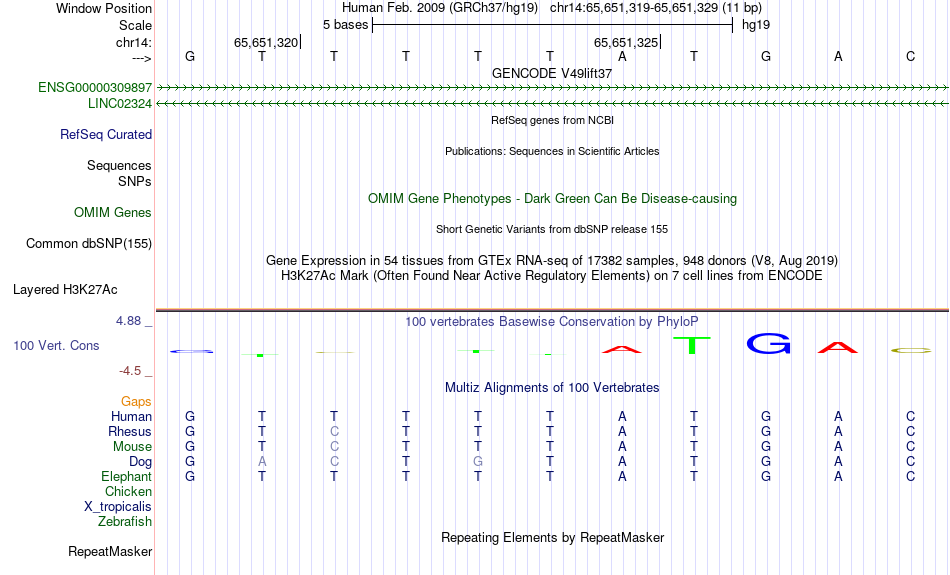Select the X_tropicalis species label
This screenshot has height=575, width=950.
[x=118, y=507]
